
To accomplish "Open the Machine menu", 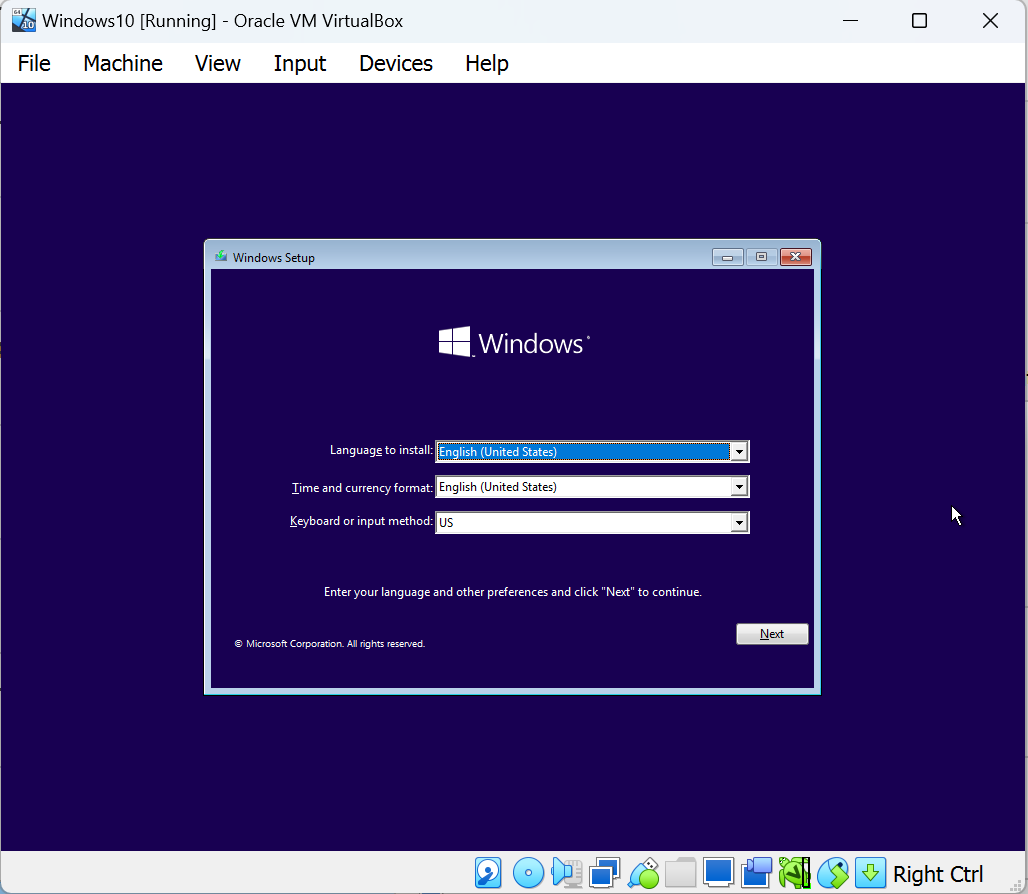I will pos(123,64).
